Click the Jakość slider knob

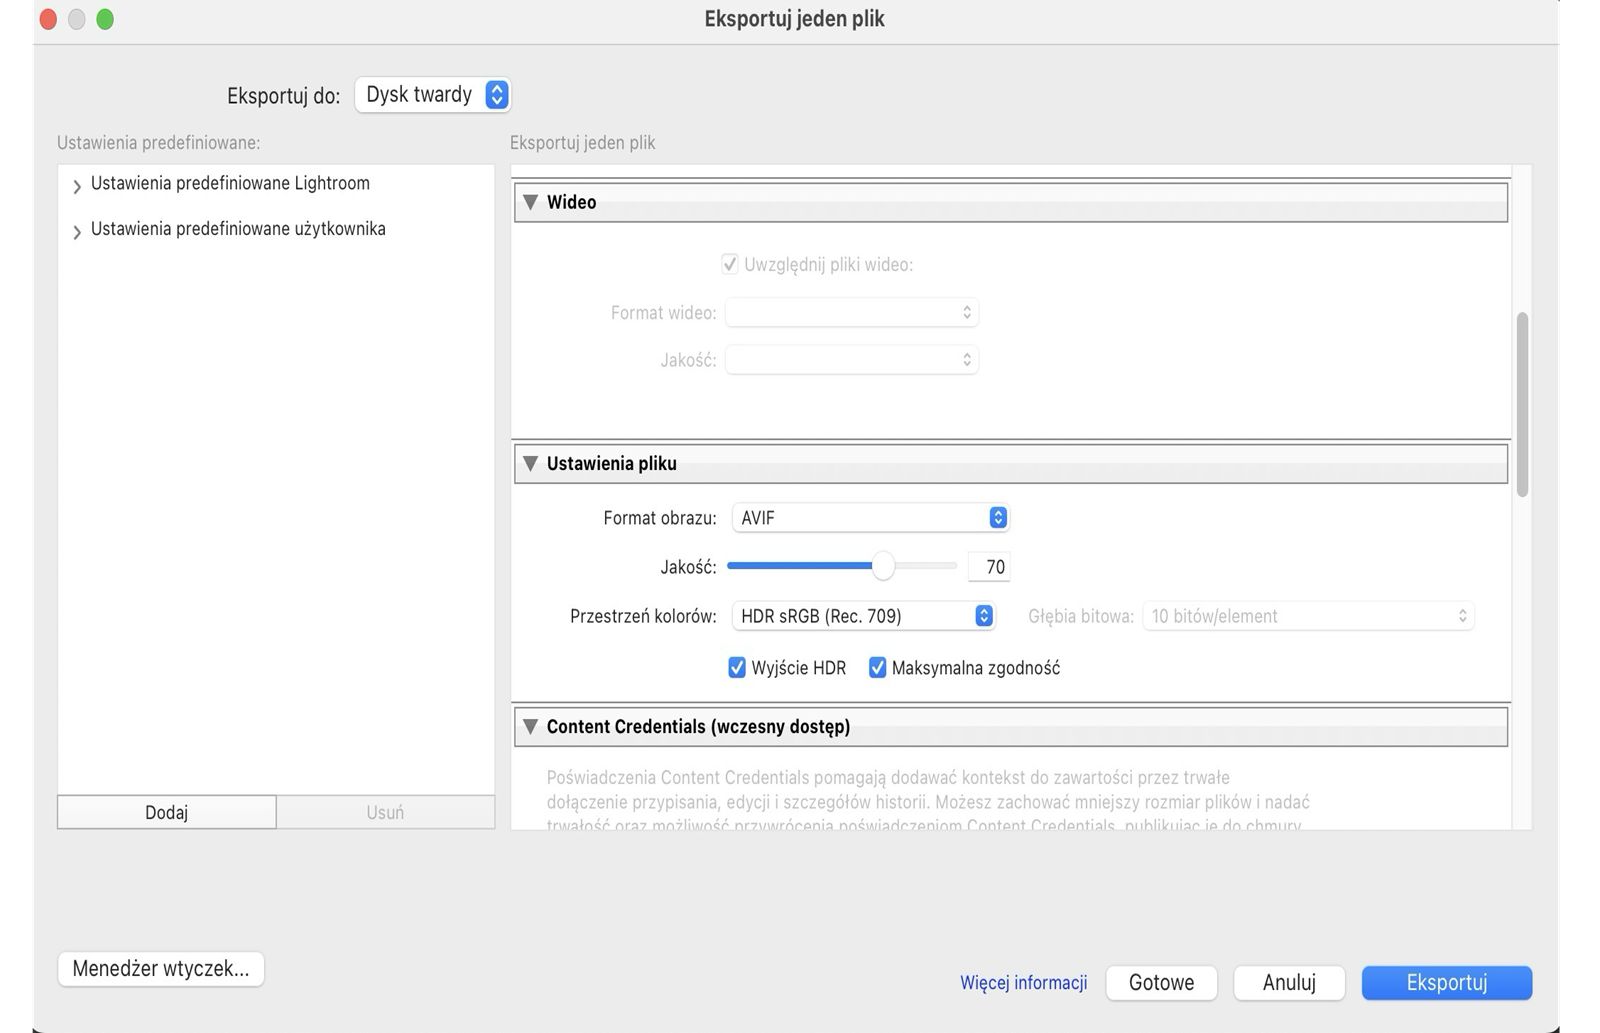tap(883, 567)
